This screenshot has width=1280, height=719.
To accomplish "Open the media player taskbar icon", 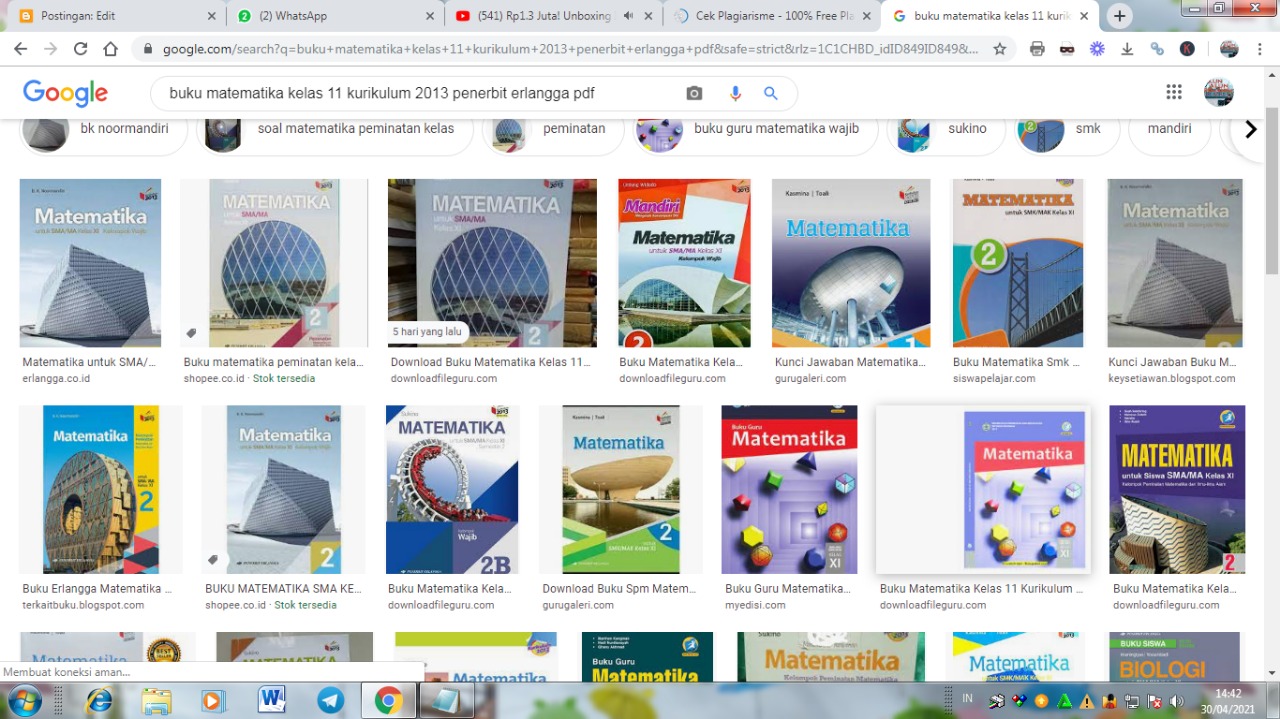I will (x=213, y=700).
